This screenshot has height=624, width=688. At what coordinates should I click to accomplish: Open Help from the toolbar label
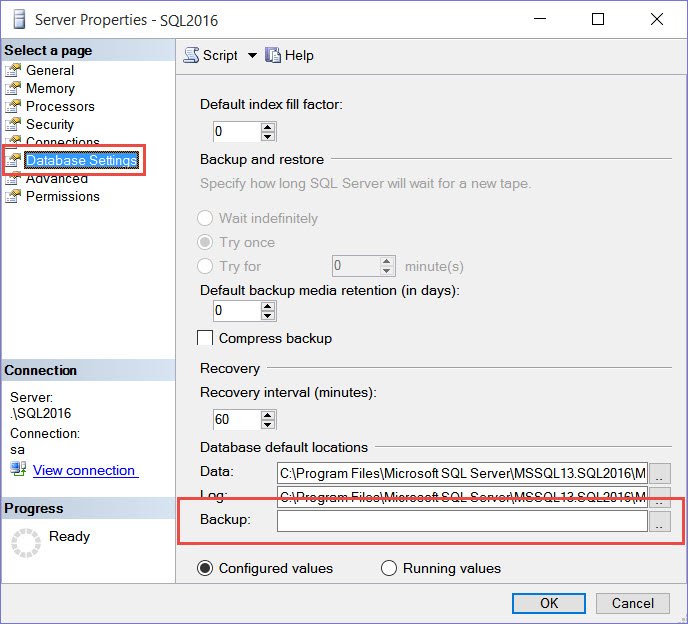299,55
